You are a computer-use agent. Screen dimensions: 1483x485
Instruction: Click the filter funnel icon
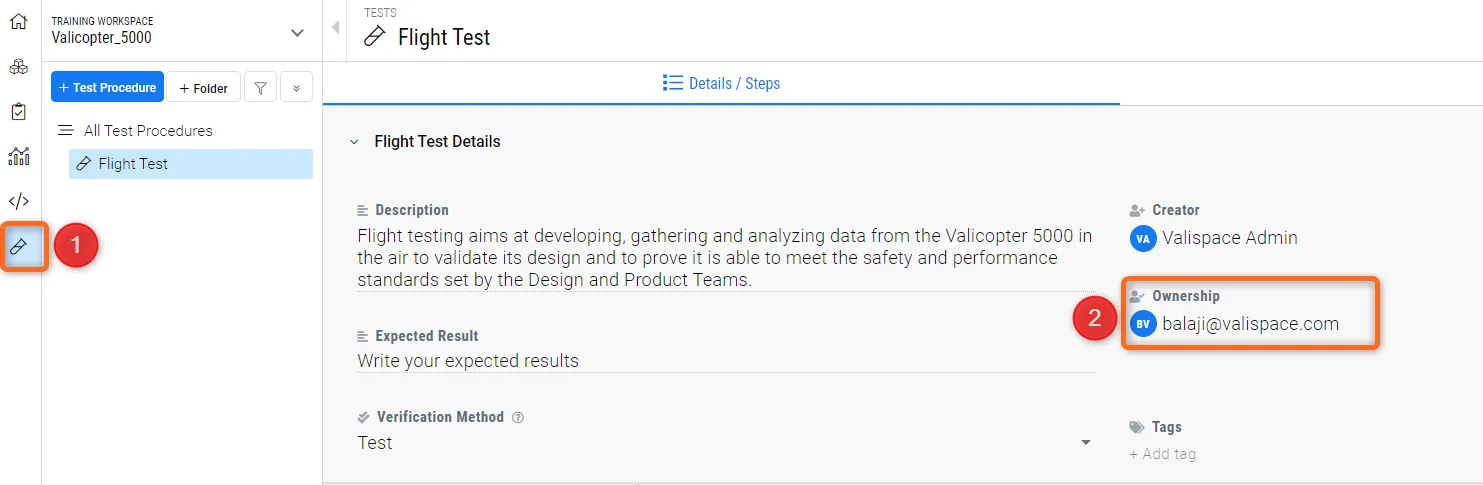coord(260,88)
